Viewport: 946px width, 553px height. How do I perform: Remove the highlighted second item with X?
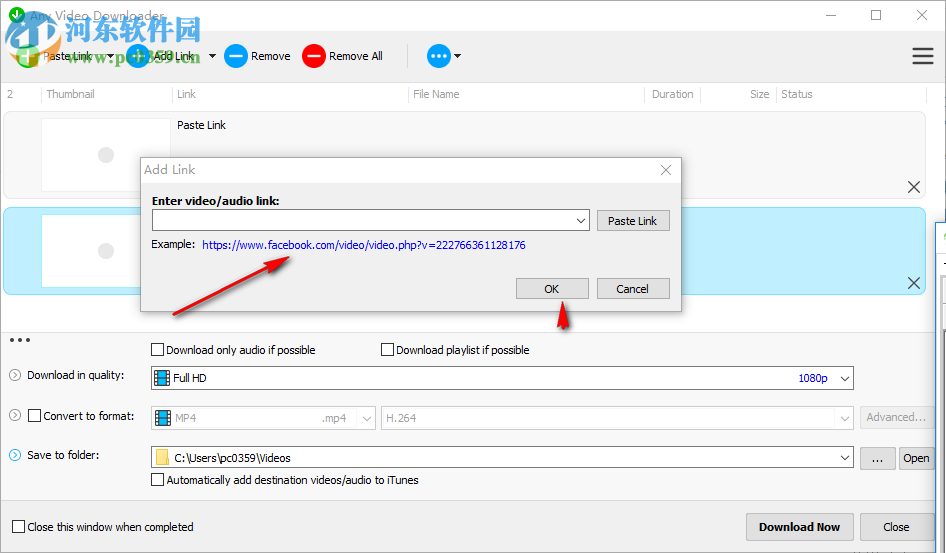pyautogui.click(x=913, y=283)
